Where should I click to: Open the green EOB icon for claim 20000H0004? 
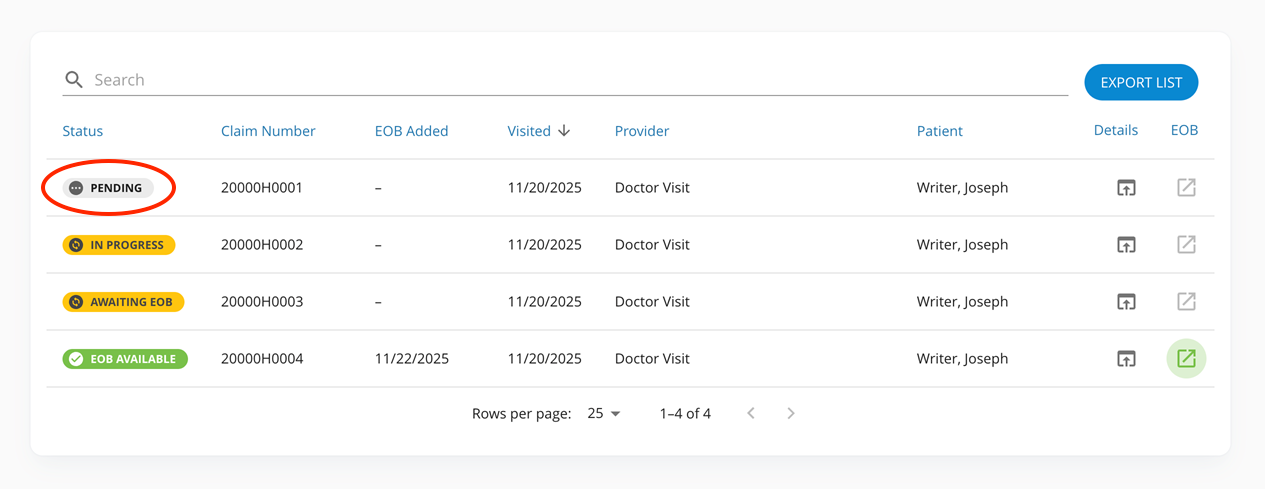[x=1186, y=359]
